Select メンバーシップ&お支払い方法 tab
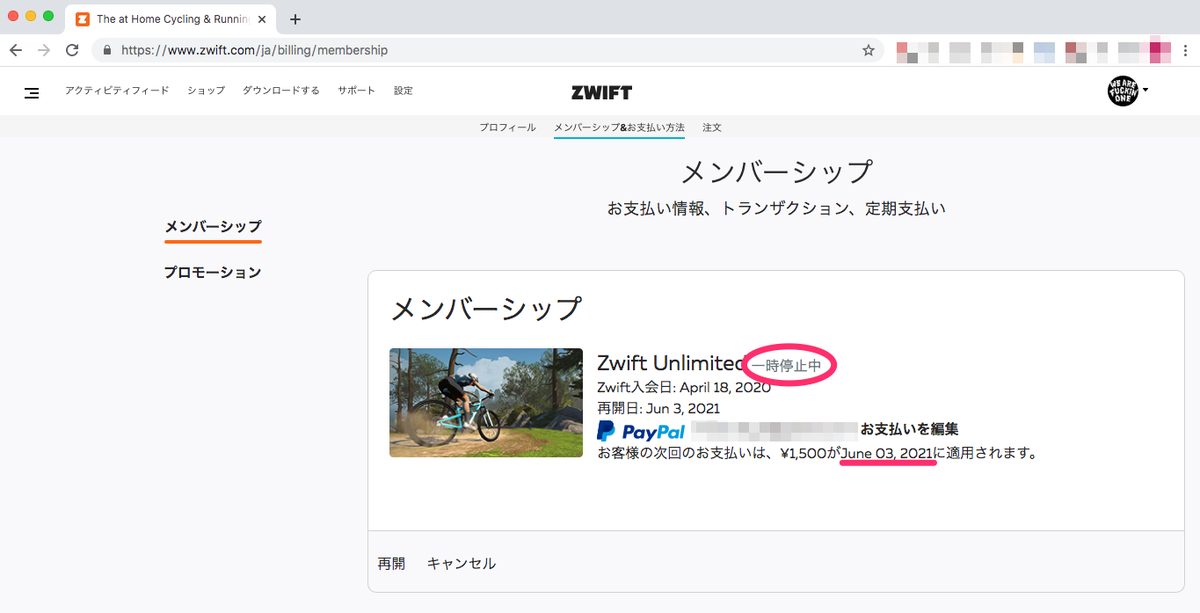This screenshot has height=613, width=1200. click(619, 128)
